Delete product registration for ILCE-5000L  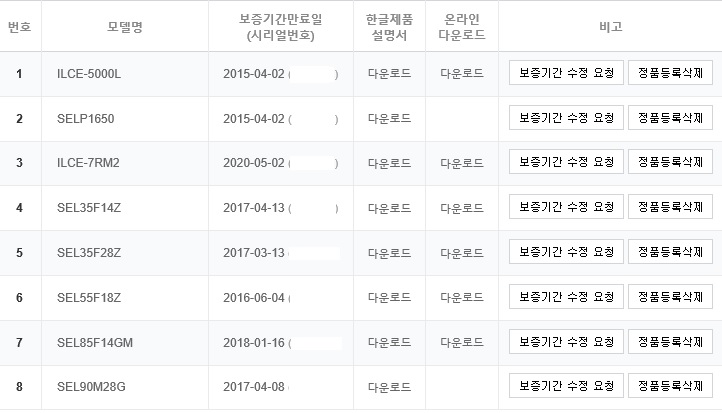(x=670, y=73)
